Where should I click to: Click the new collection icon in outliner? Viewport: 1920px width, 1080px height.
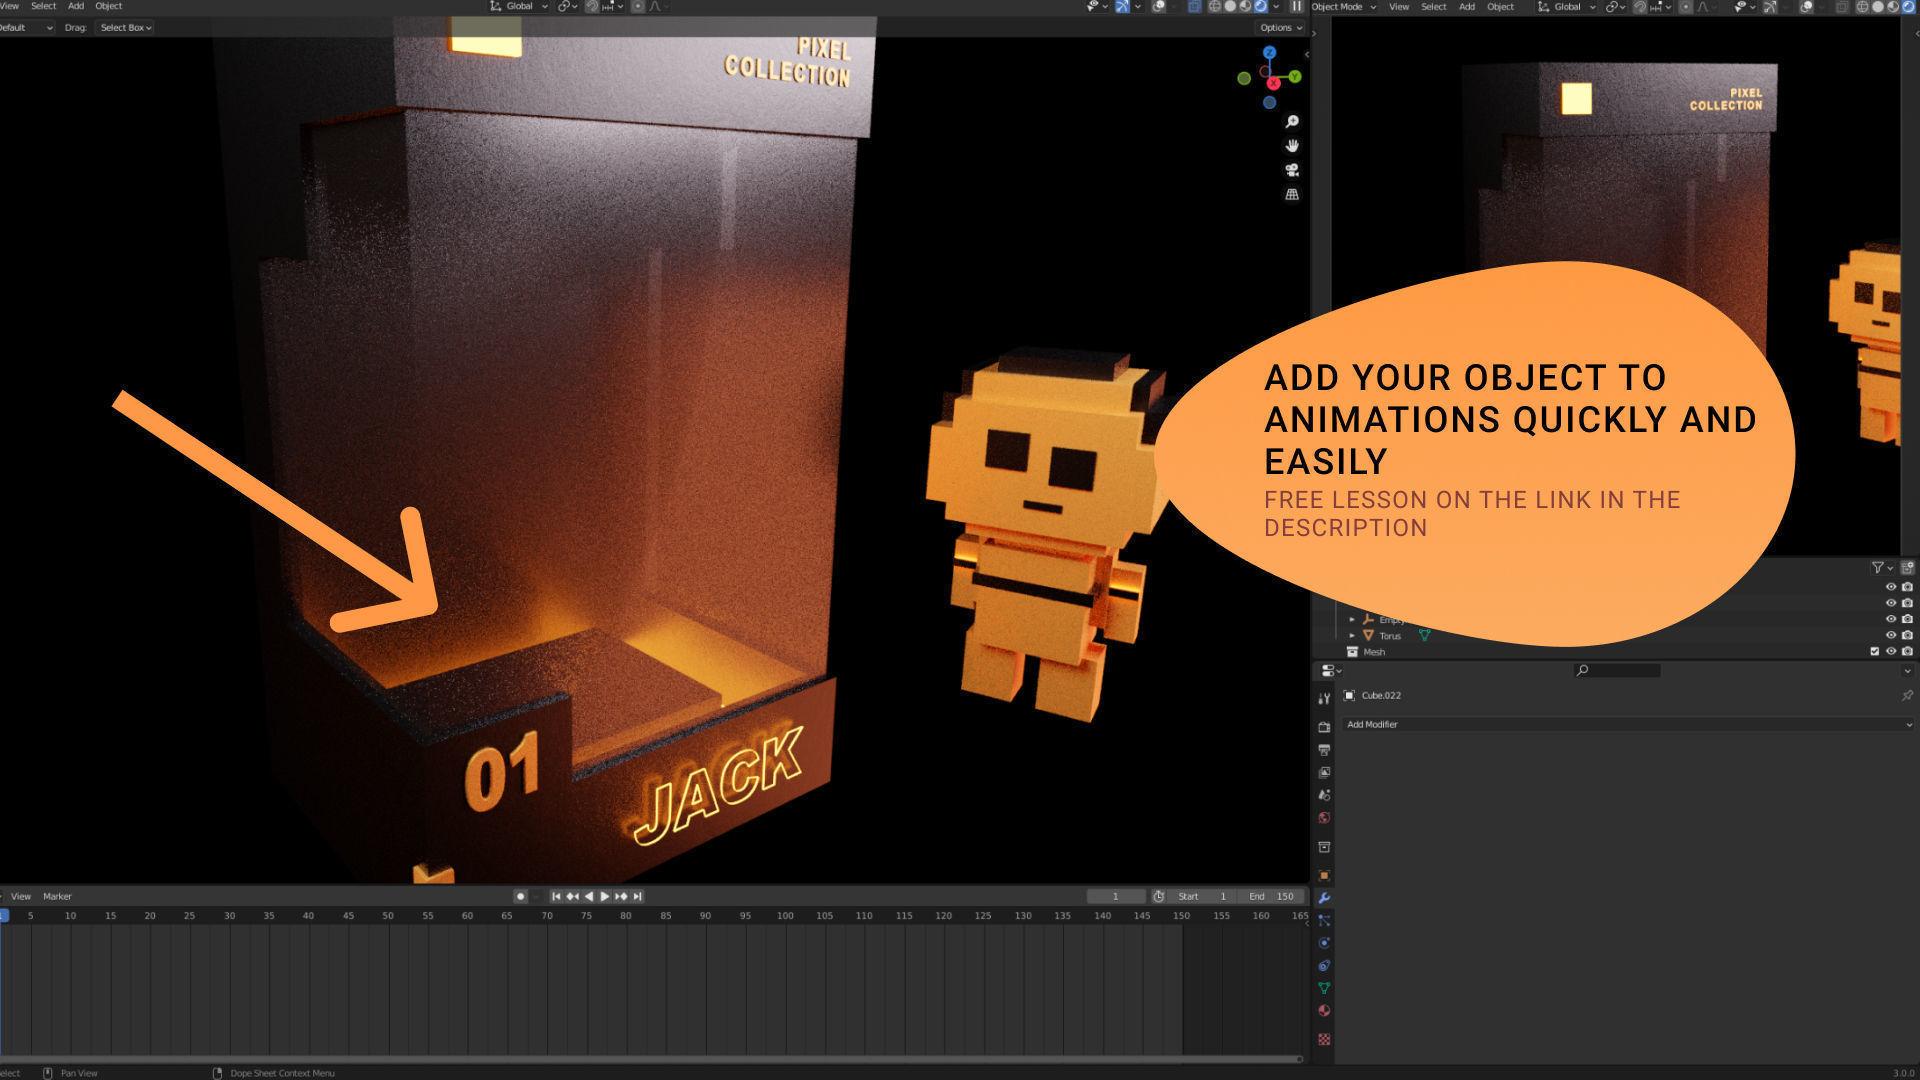1908,567
